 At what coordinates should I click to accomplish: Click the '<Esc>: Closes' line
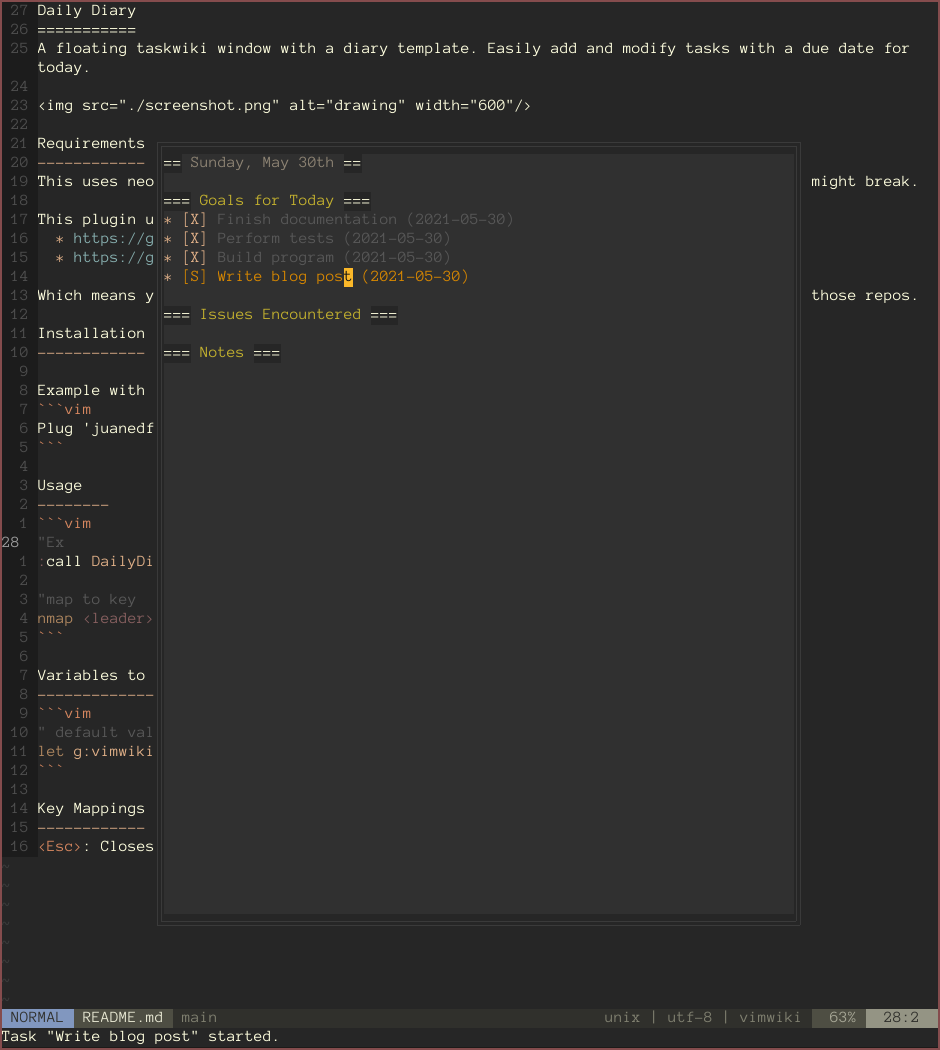coord(95,846)
